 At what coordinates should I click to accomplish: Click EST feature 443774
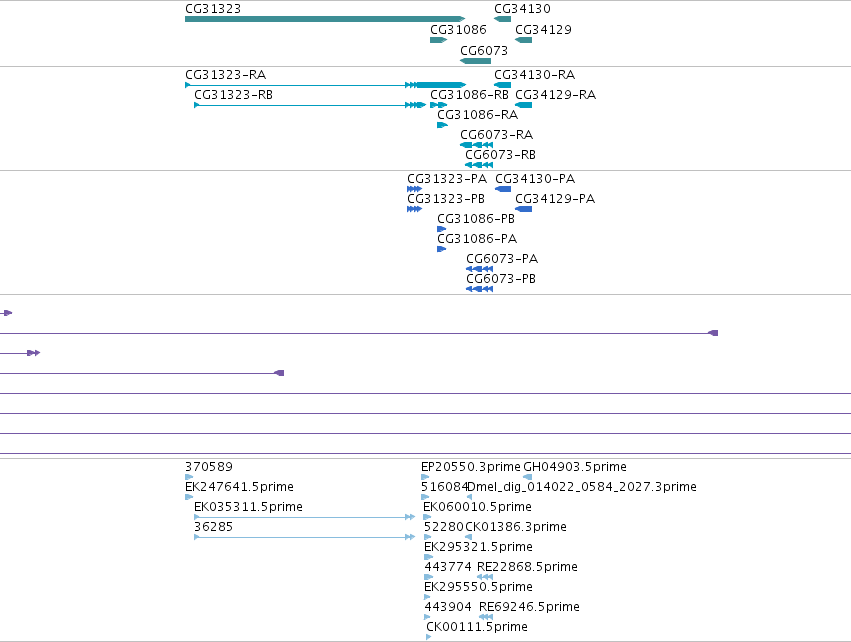point(448,567)
